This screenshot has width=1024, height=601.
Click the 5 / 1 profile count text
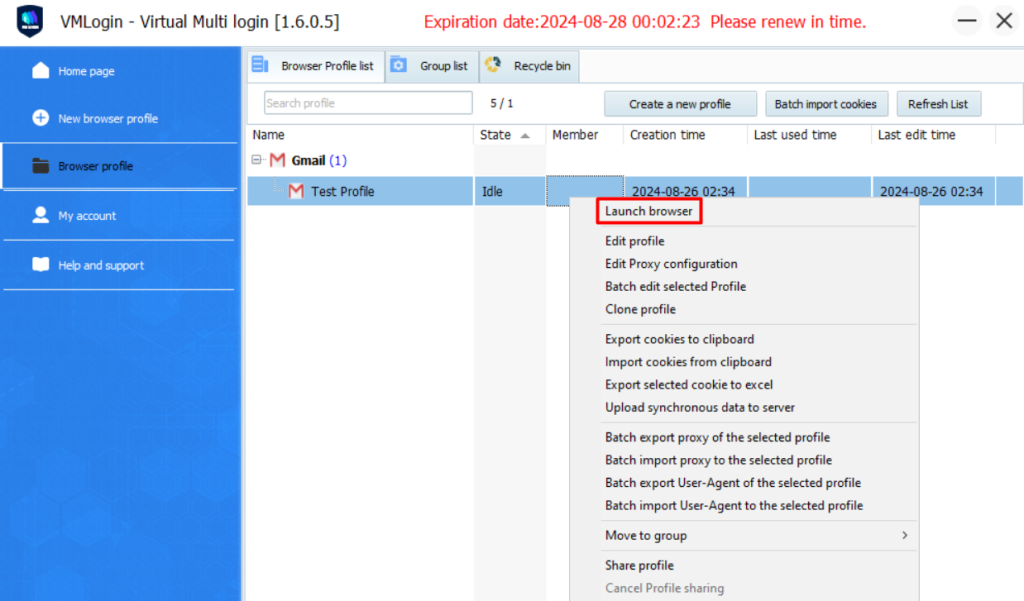coord(502,103)
